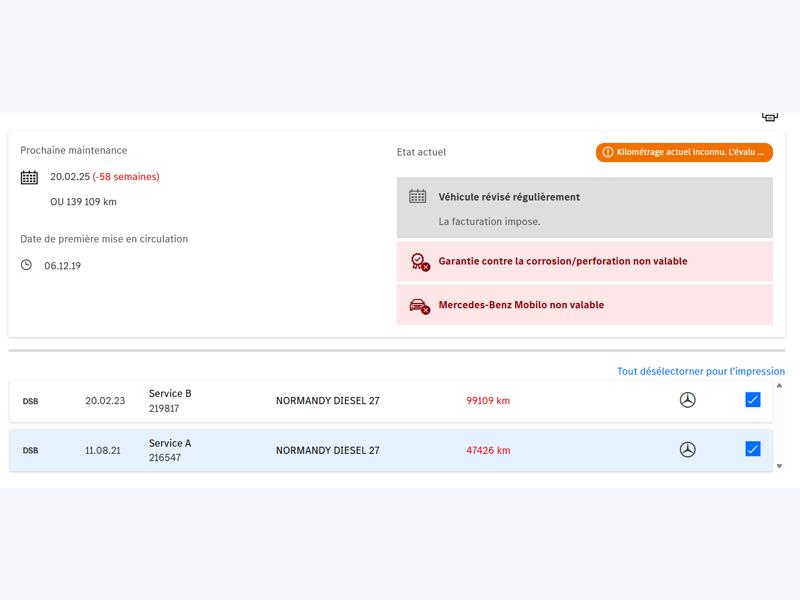Select the Service A 216547 entry

click(x=170, y=450)
